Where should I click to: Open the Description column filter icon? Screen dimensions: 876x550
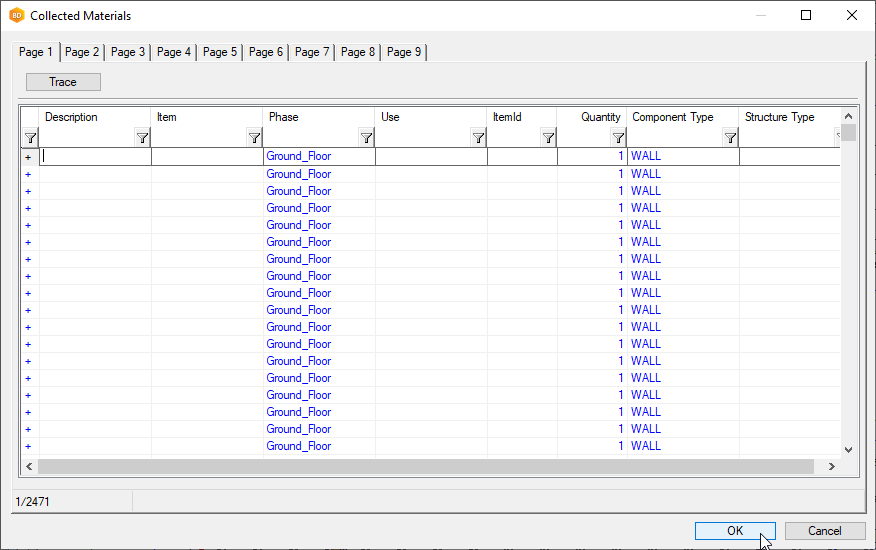[142, 138]
